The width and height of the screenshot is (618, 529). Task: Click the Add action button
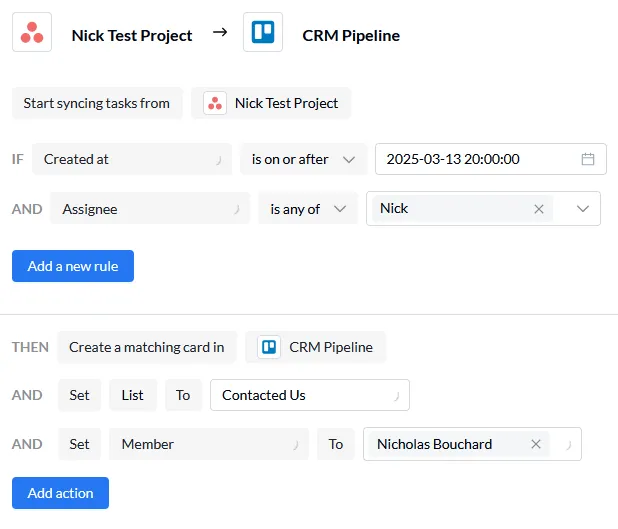click(60, 493)
